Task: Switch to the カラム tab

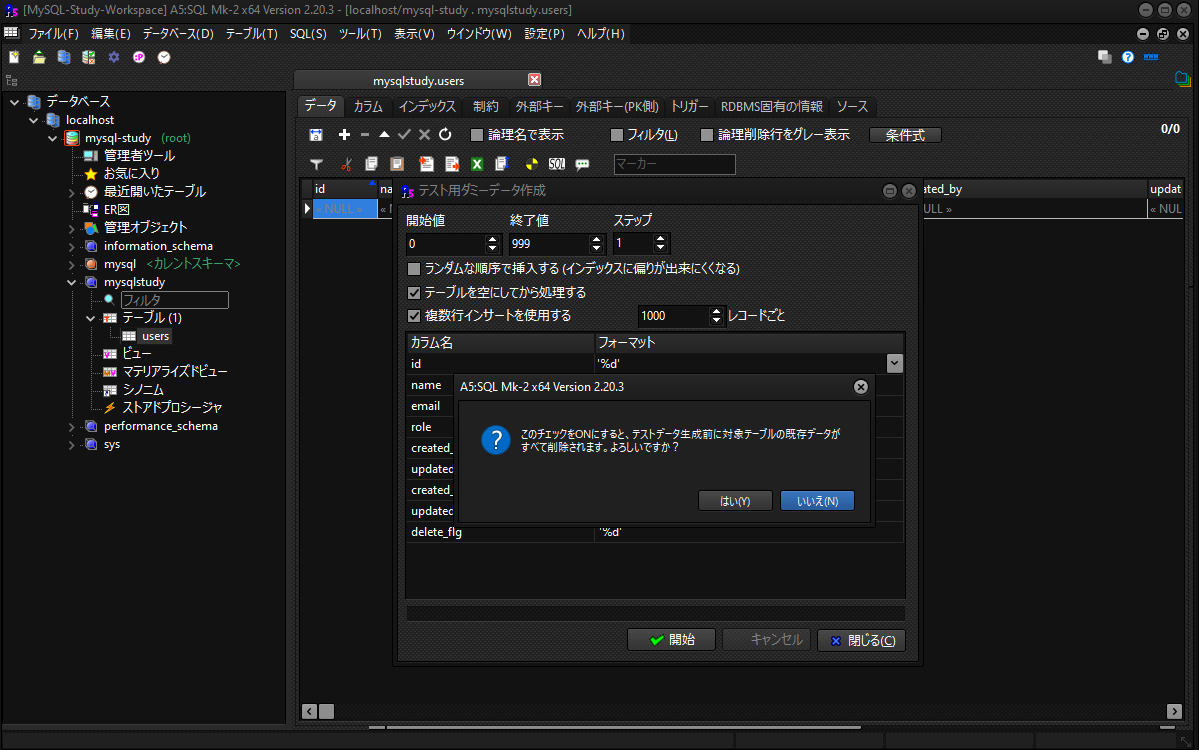Action: click(368, 106)
